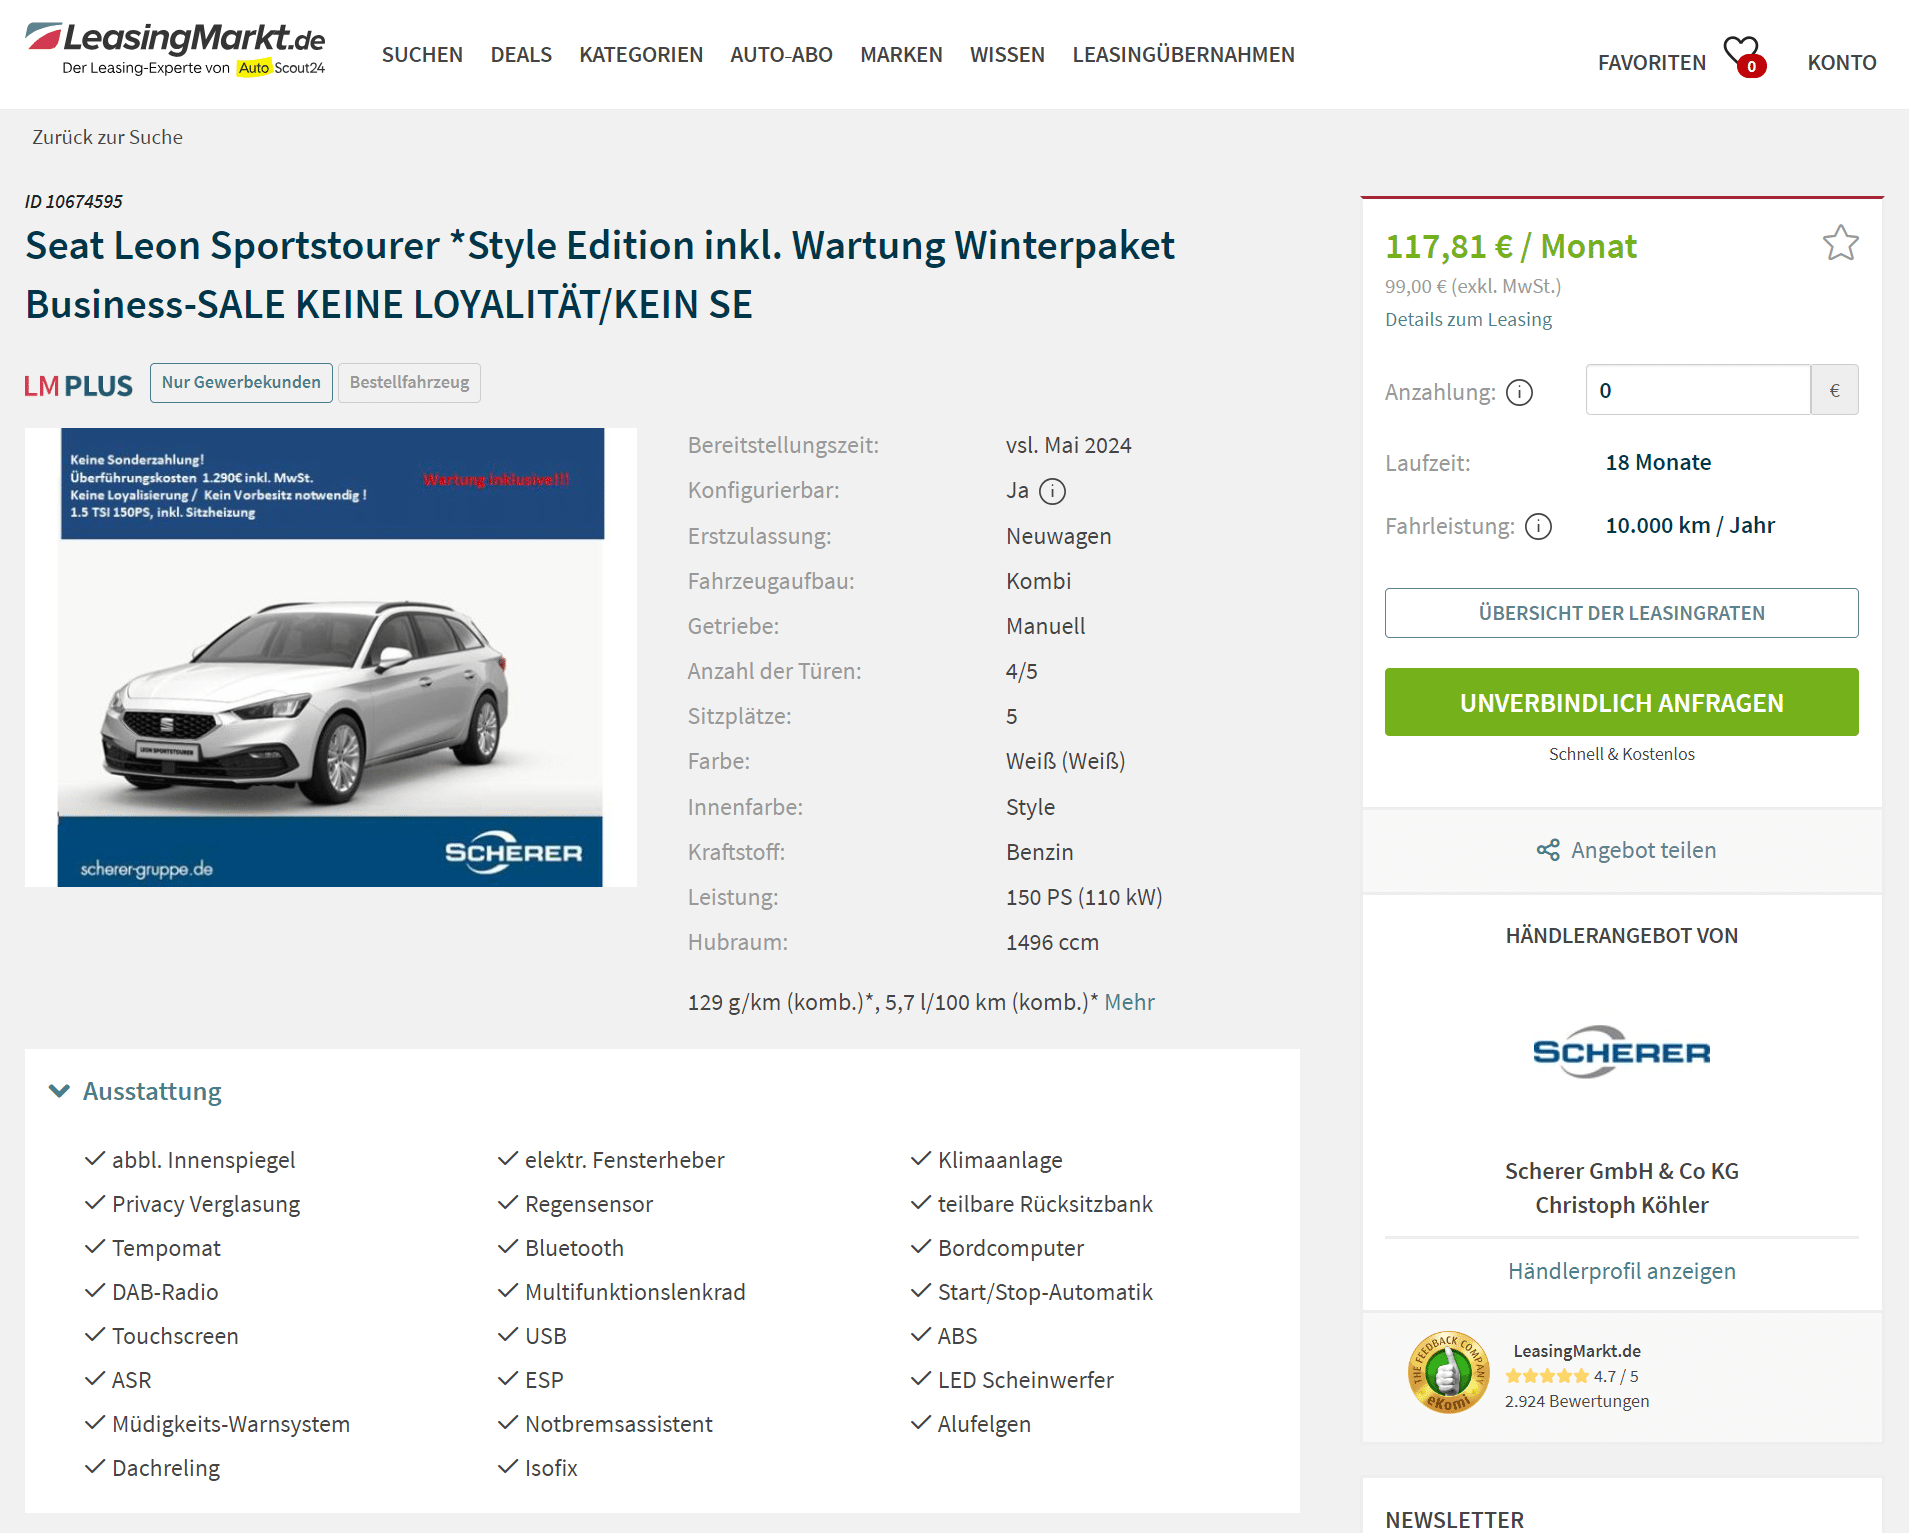
Task: Open Händlerprofil anzeigen
Action: point(1621,1271)
